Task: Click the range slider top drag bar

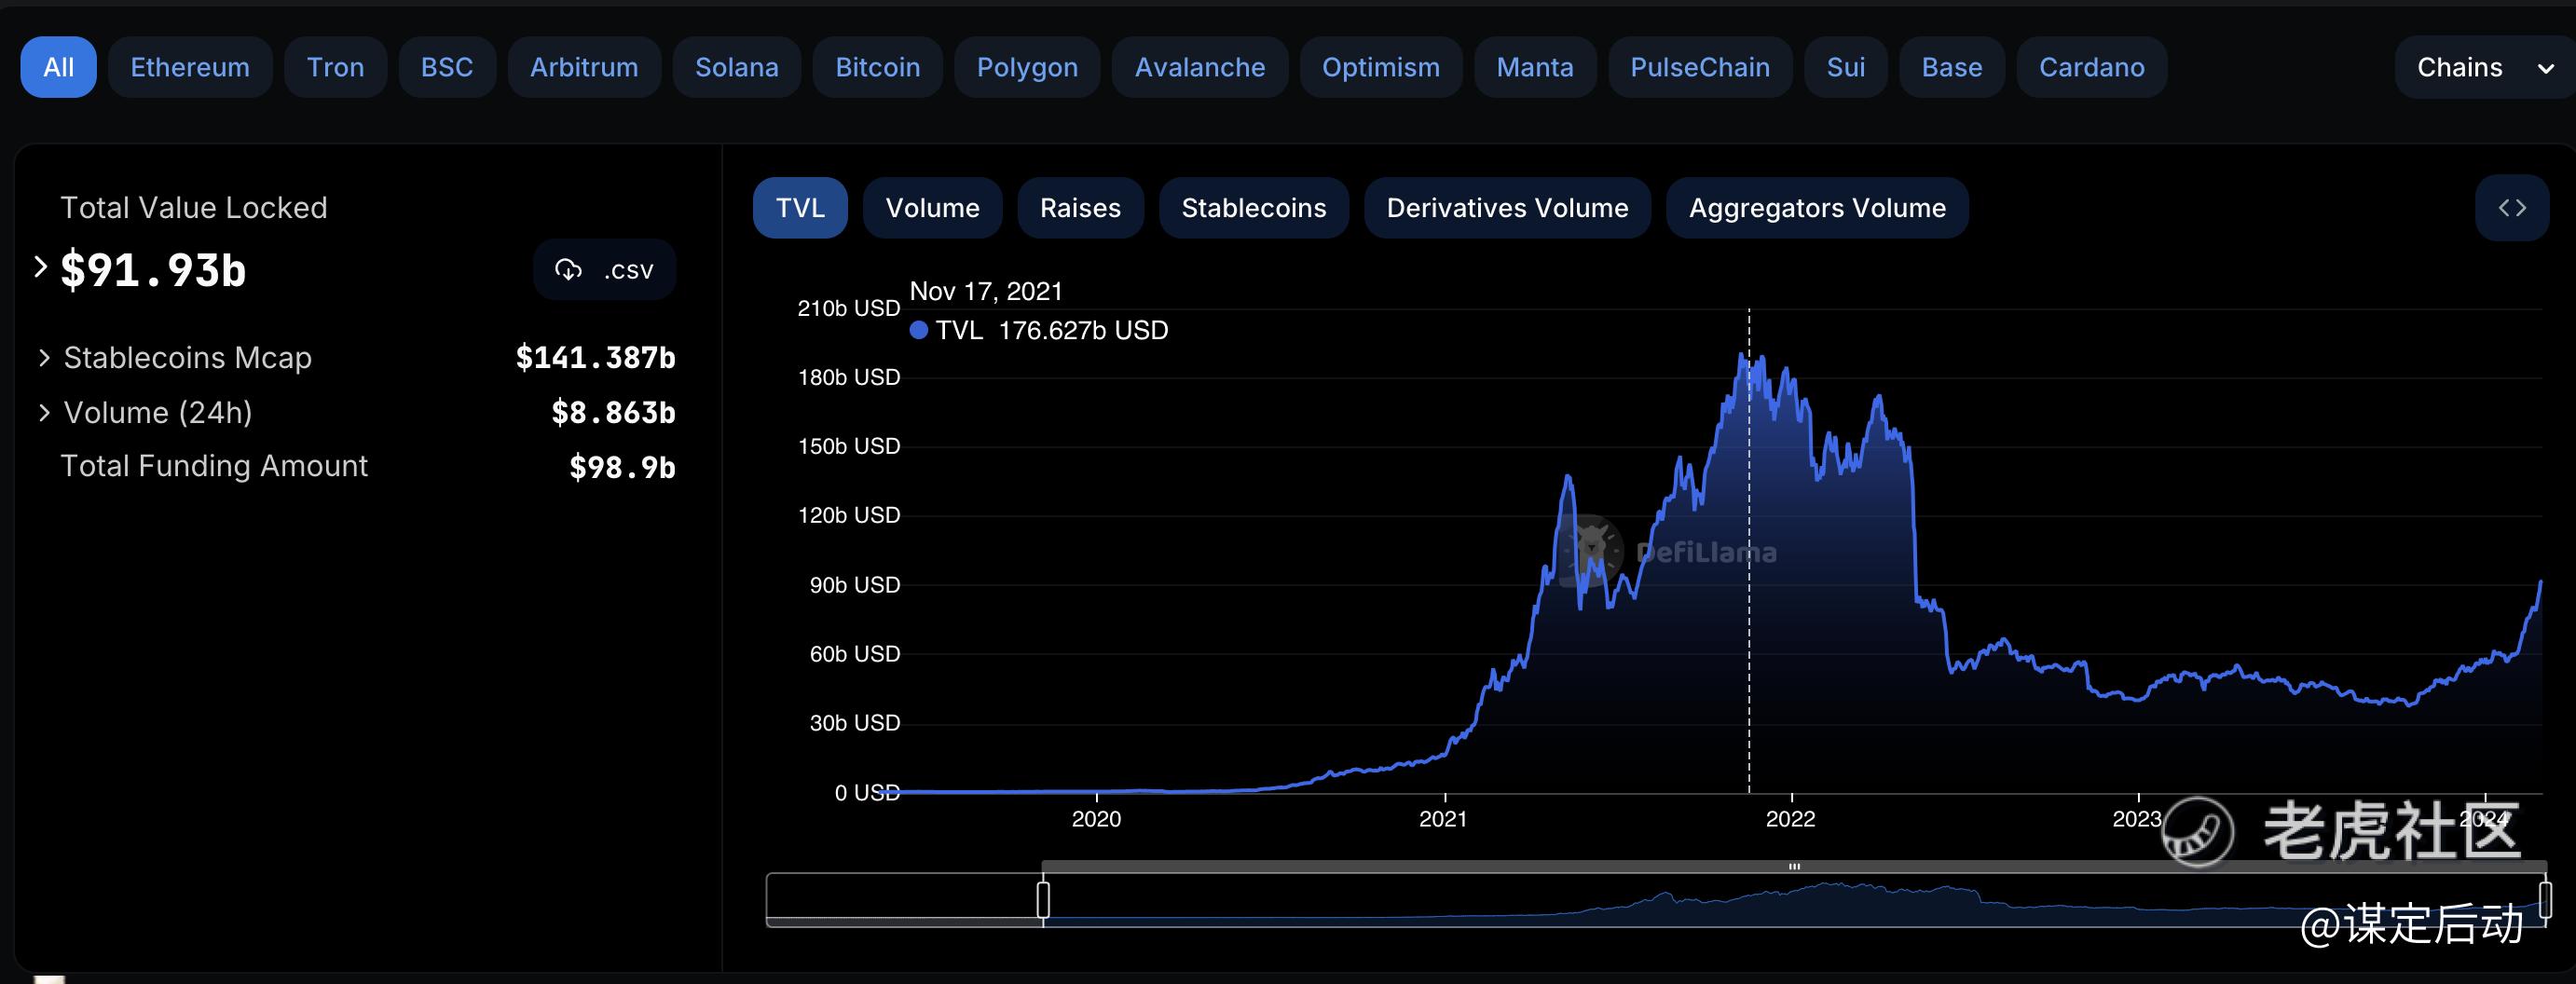Action: pos(1794,866)
